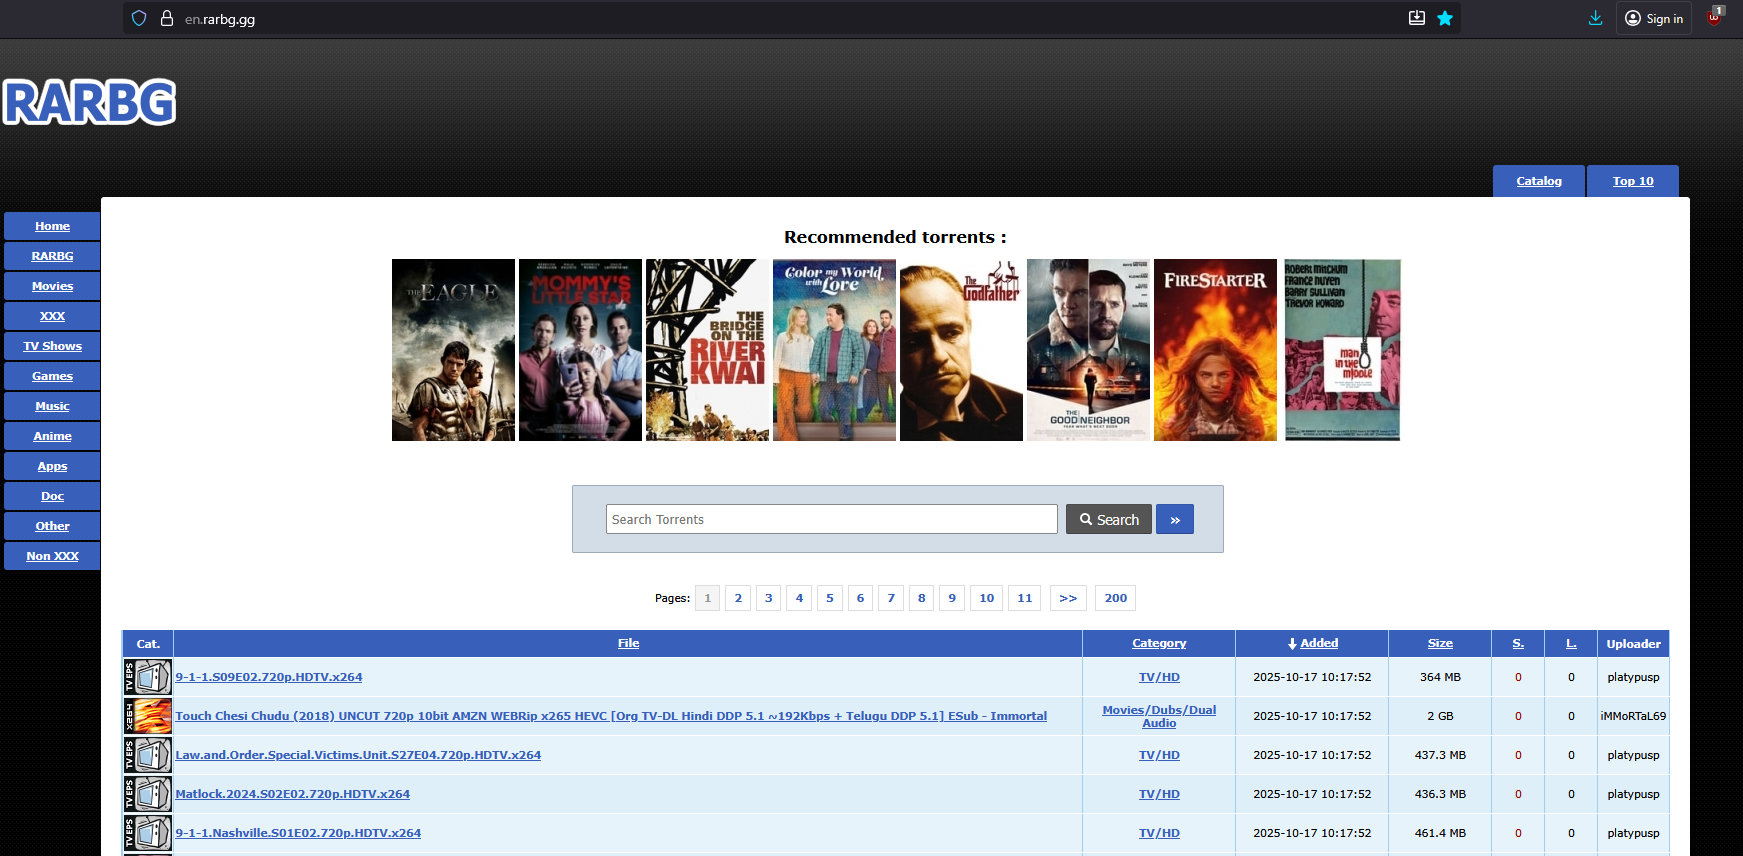Sort the table by File column
The height and width of the screenshot is (856, 1743).
click(x=628, y=643)
